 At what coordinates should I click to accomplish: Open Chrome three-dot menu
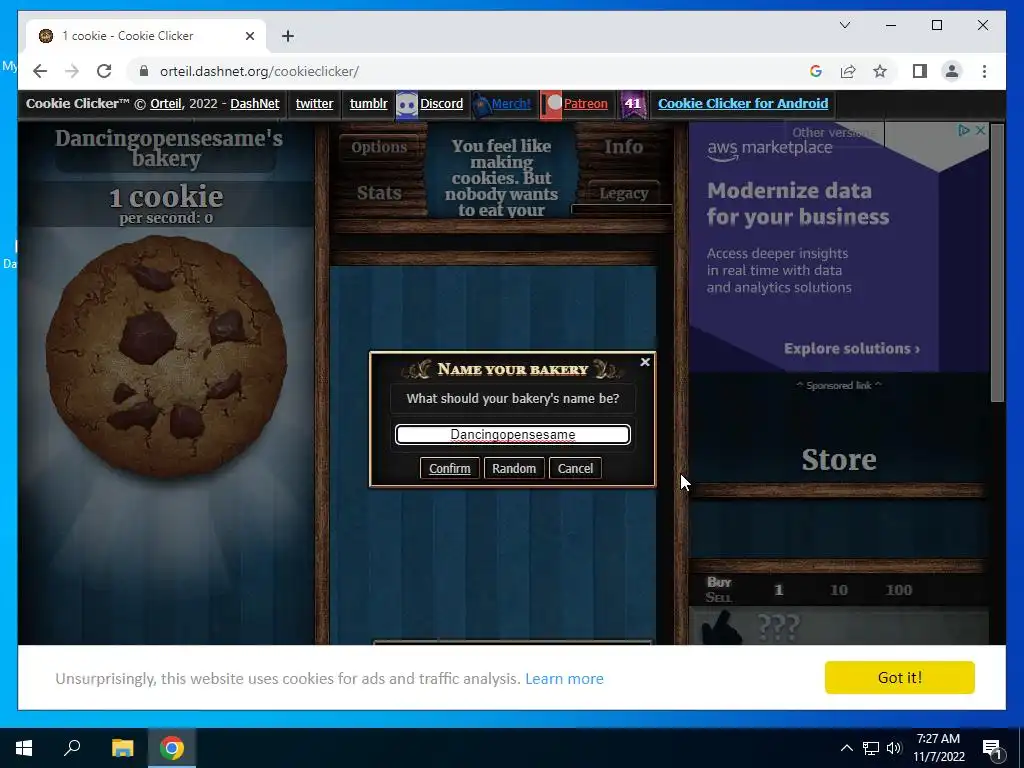[x=984, y=71]
